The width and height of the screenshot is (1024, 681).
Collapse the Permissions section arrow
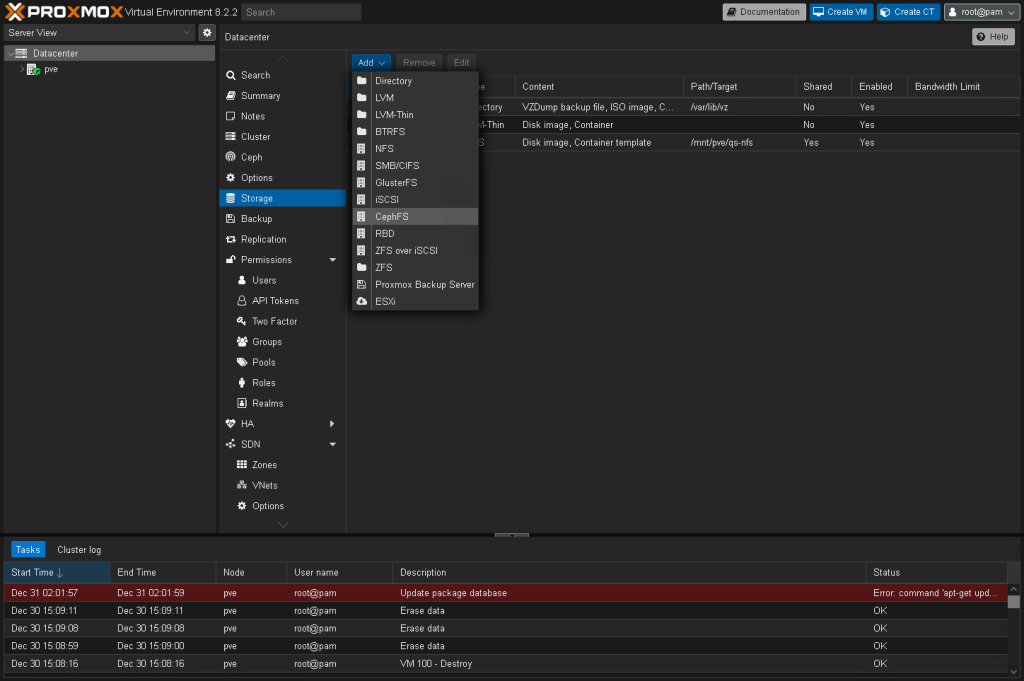click(332, 260)
